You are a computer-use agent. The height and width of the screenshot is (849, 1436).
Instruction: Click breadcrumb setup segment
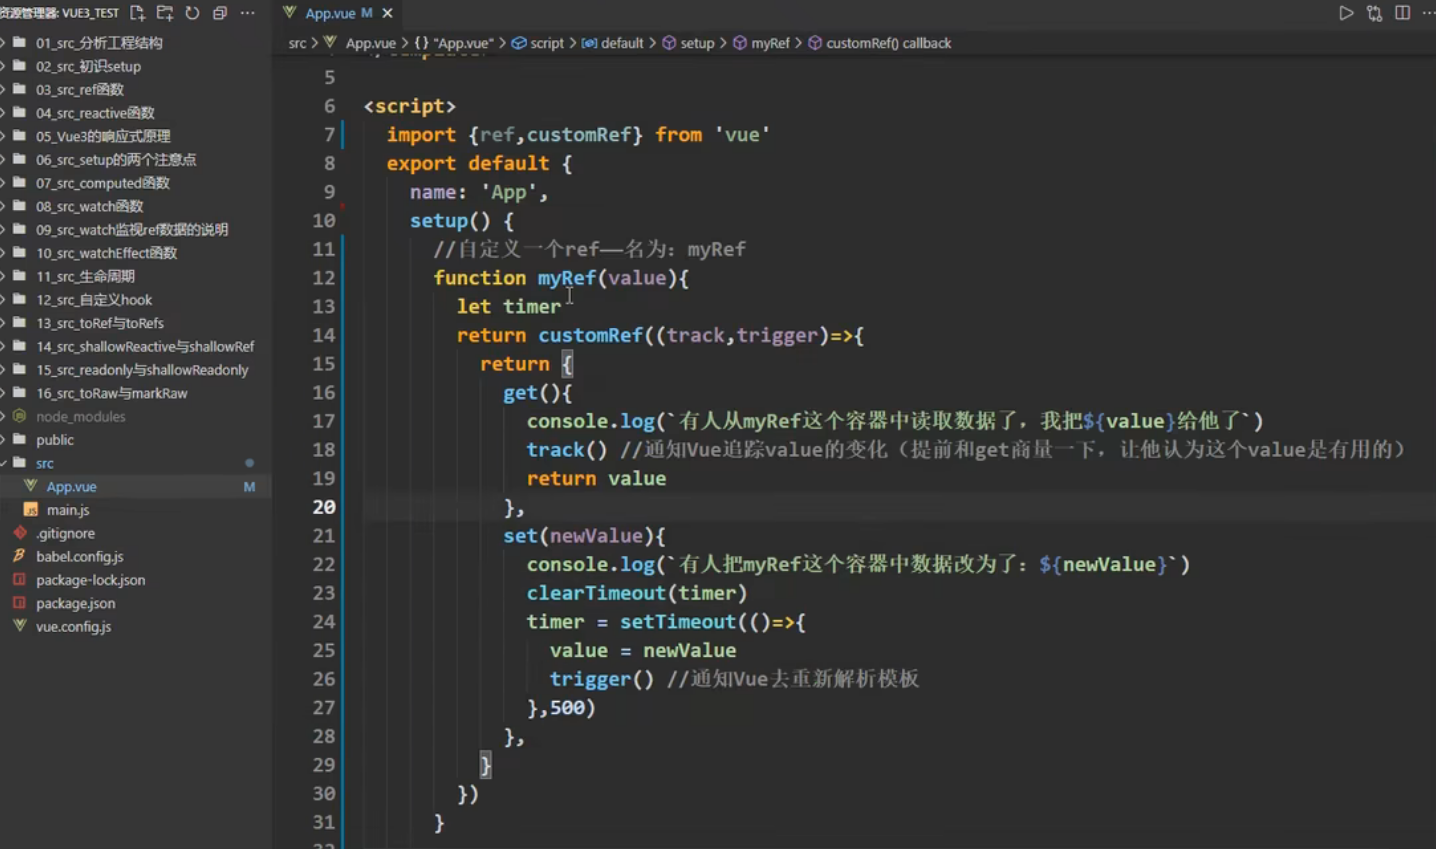[697, 43]
